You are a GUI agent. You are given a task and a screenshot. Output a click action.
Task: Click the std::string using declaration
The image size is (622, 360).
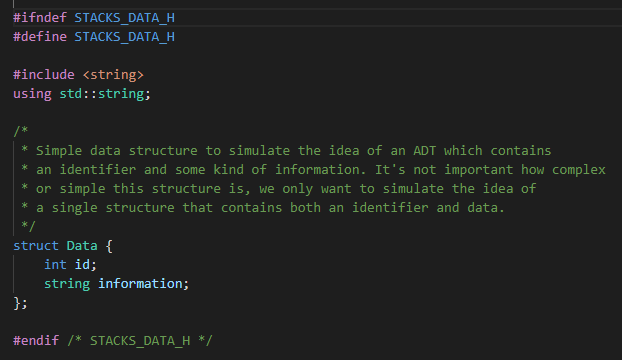(x=102, y=94)
